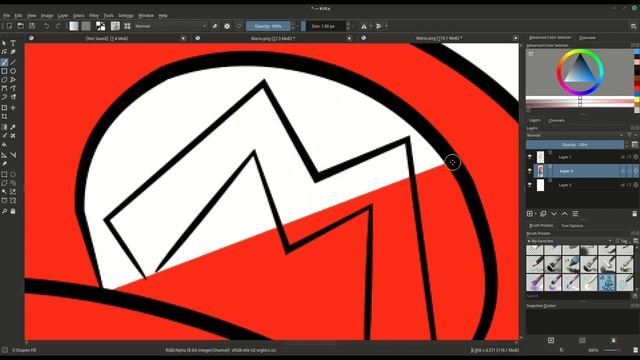The image size is (640, 360).
Task: Select the Polygon tool
Action: coord(4,80)
